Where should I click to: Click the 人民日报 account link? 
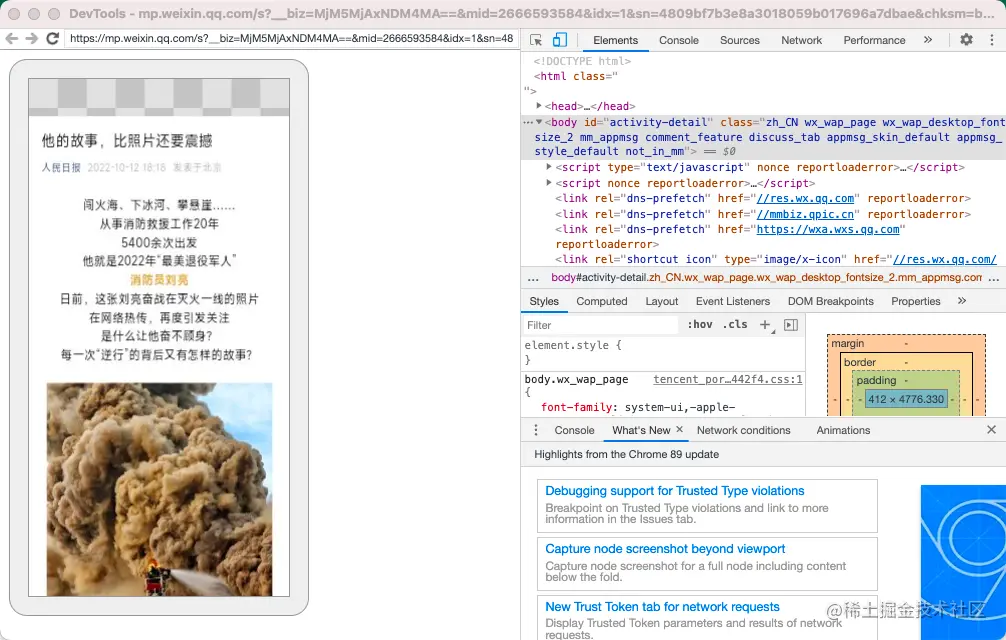point(61,167)
